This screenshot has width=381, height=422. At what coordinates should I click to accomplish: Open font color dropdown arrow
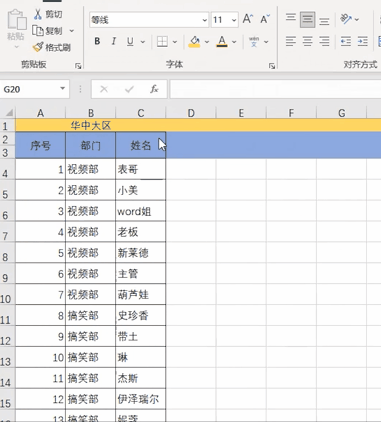(x=234, y=42)
